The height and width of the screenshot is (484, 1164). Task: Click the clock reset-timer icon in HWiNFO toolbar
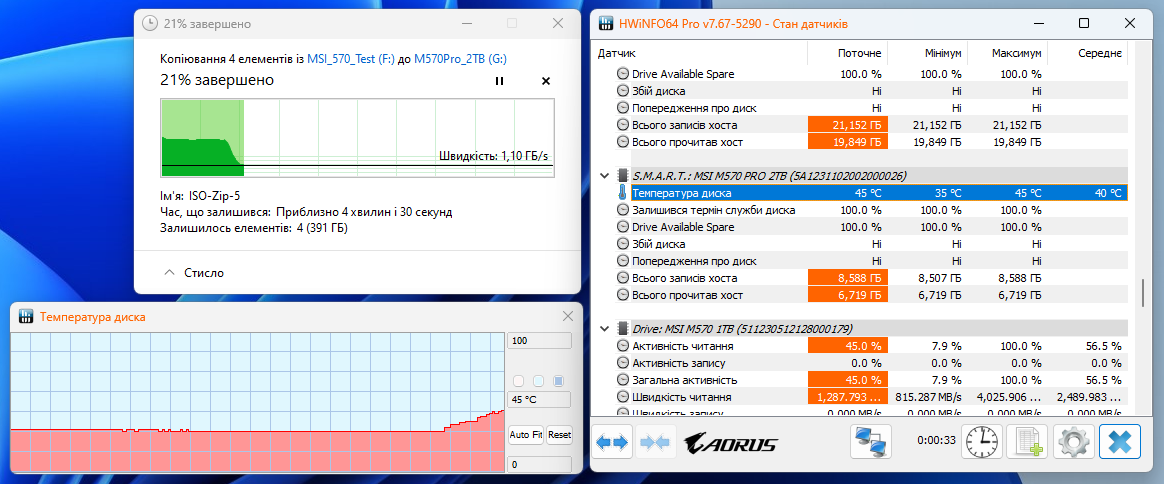[981, 442]
